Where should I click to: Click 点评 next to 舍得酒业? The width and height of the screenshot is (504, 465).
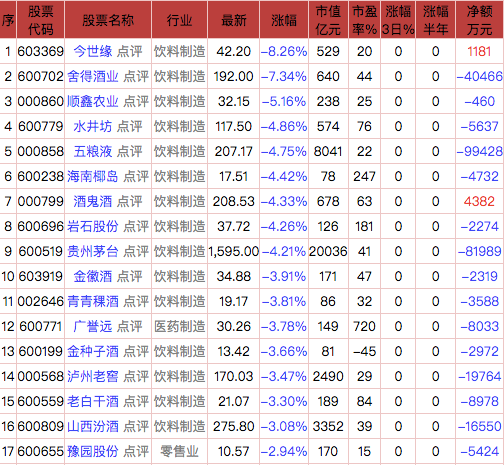(x=136, y=76)
